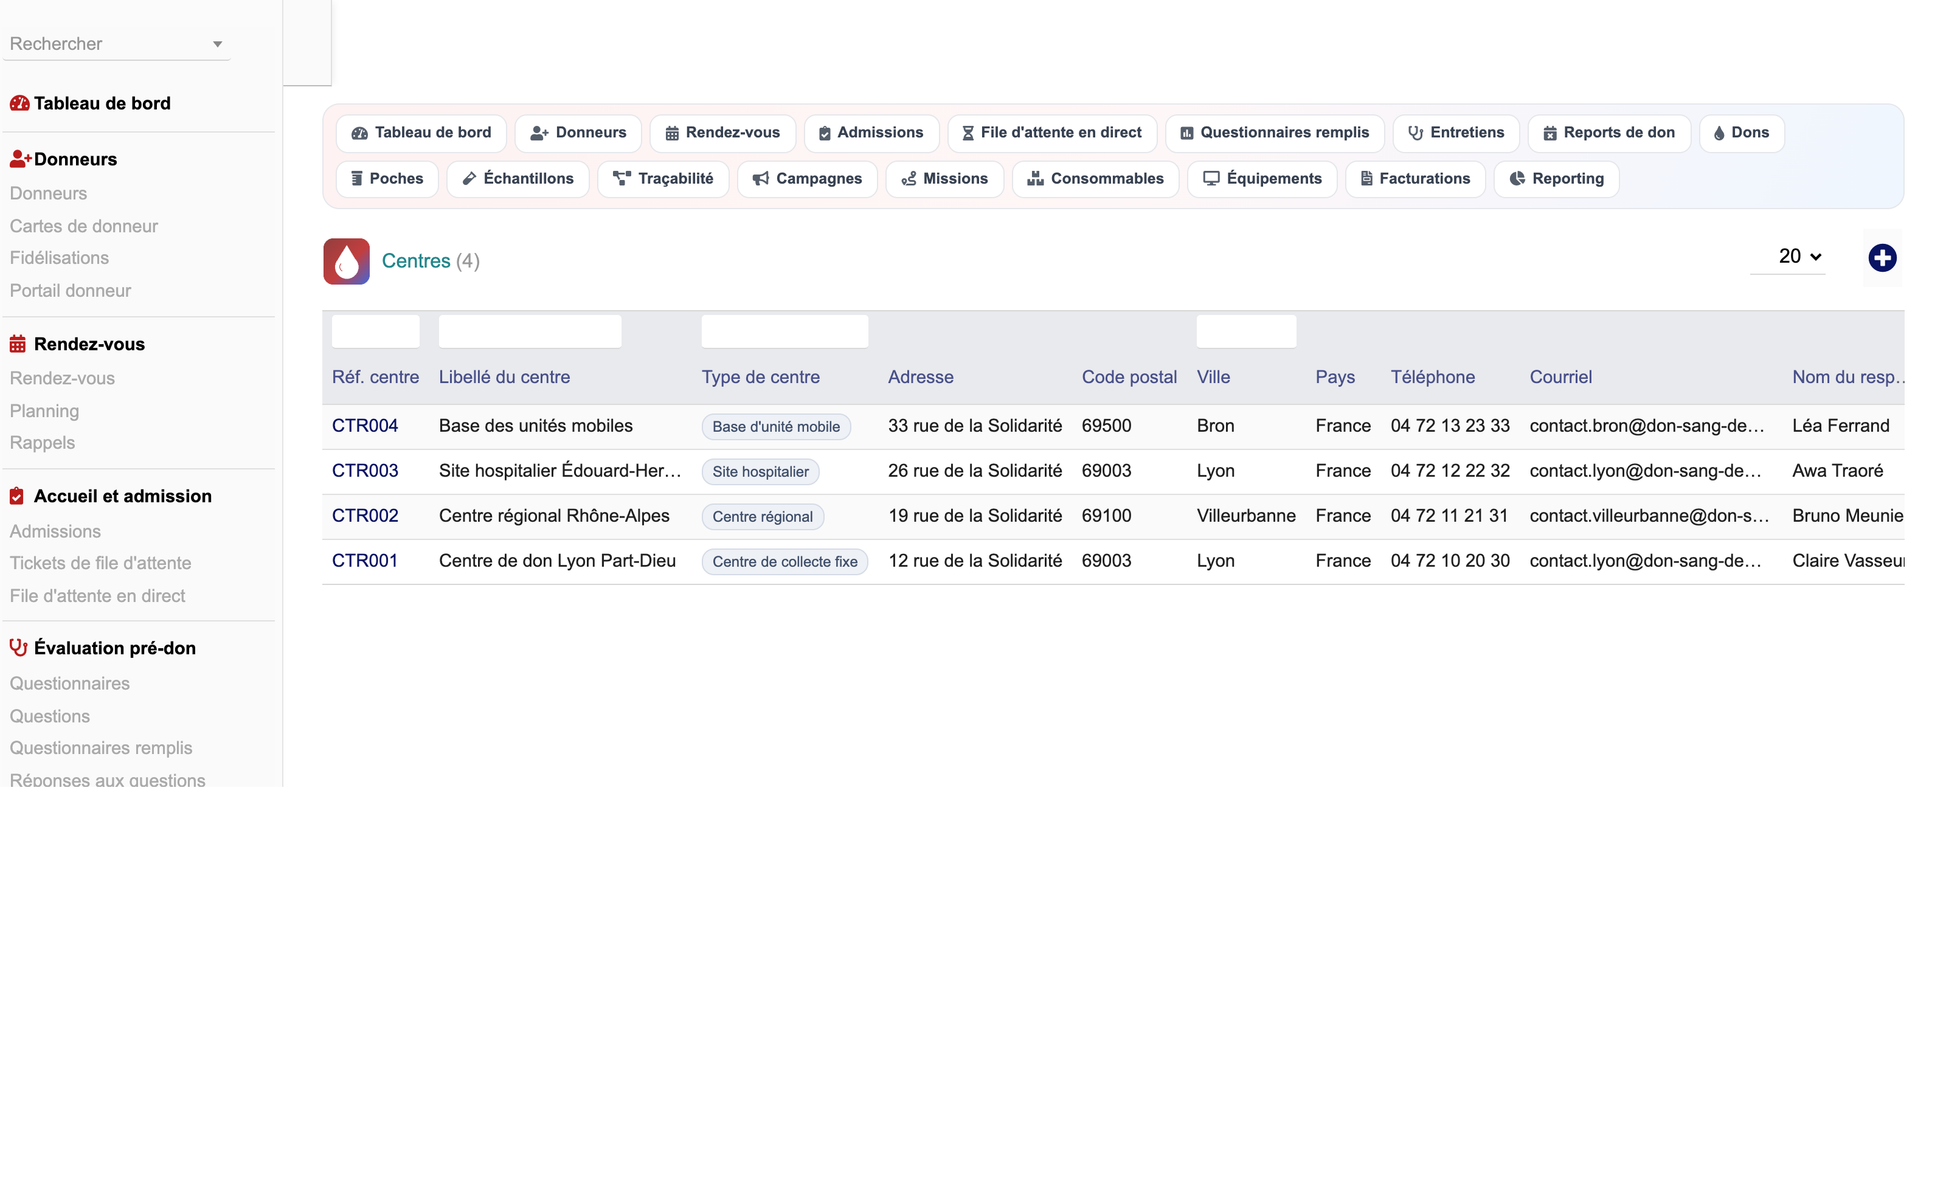Screen dimensions: 1946x1204
Task: Click the Tableau de bord gauge icon in sidebar
Action: click(19, 103)
